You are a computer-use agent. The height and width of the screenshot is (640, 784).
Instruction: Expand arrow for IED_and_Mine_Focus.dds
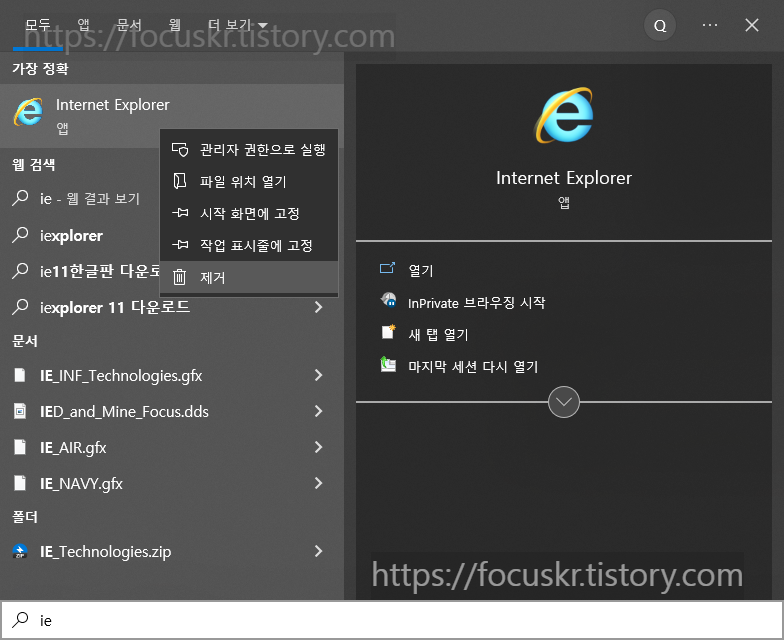[x=318, y=411]
